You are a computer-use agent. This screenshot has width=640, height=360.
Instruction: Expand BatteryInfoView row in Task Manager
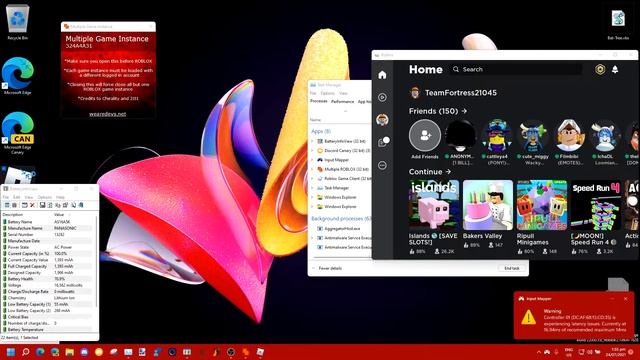[312, 141]
